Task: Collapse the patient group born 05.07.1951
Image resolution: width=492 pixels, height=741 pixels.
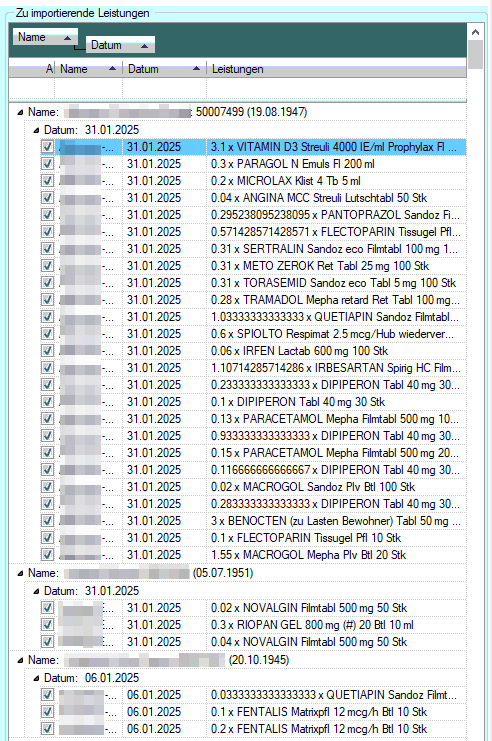Action: 20,573
